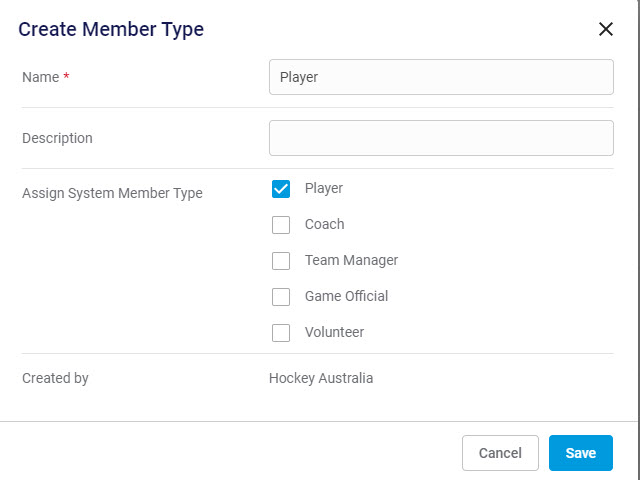Click the Name field label
This screenshot has width=640, height=480.
tap(40, 77)
